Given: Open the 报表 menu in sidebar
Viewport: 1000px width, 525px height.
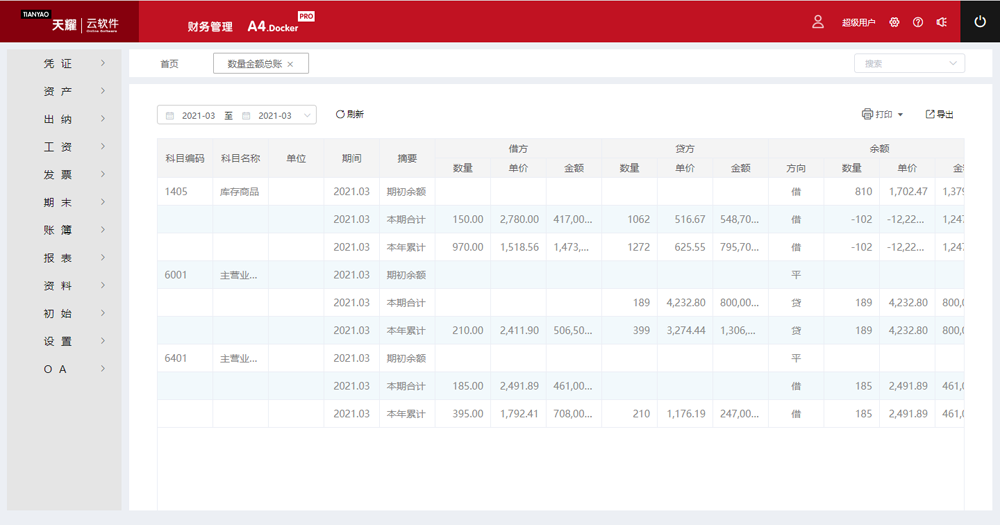Looking at the screenshot, I should (x=64, y=258).
